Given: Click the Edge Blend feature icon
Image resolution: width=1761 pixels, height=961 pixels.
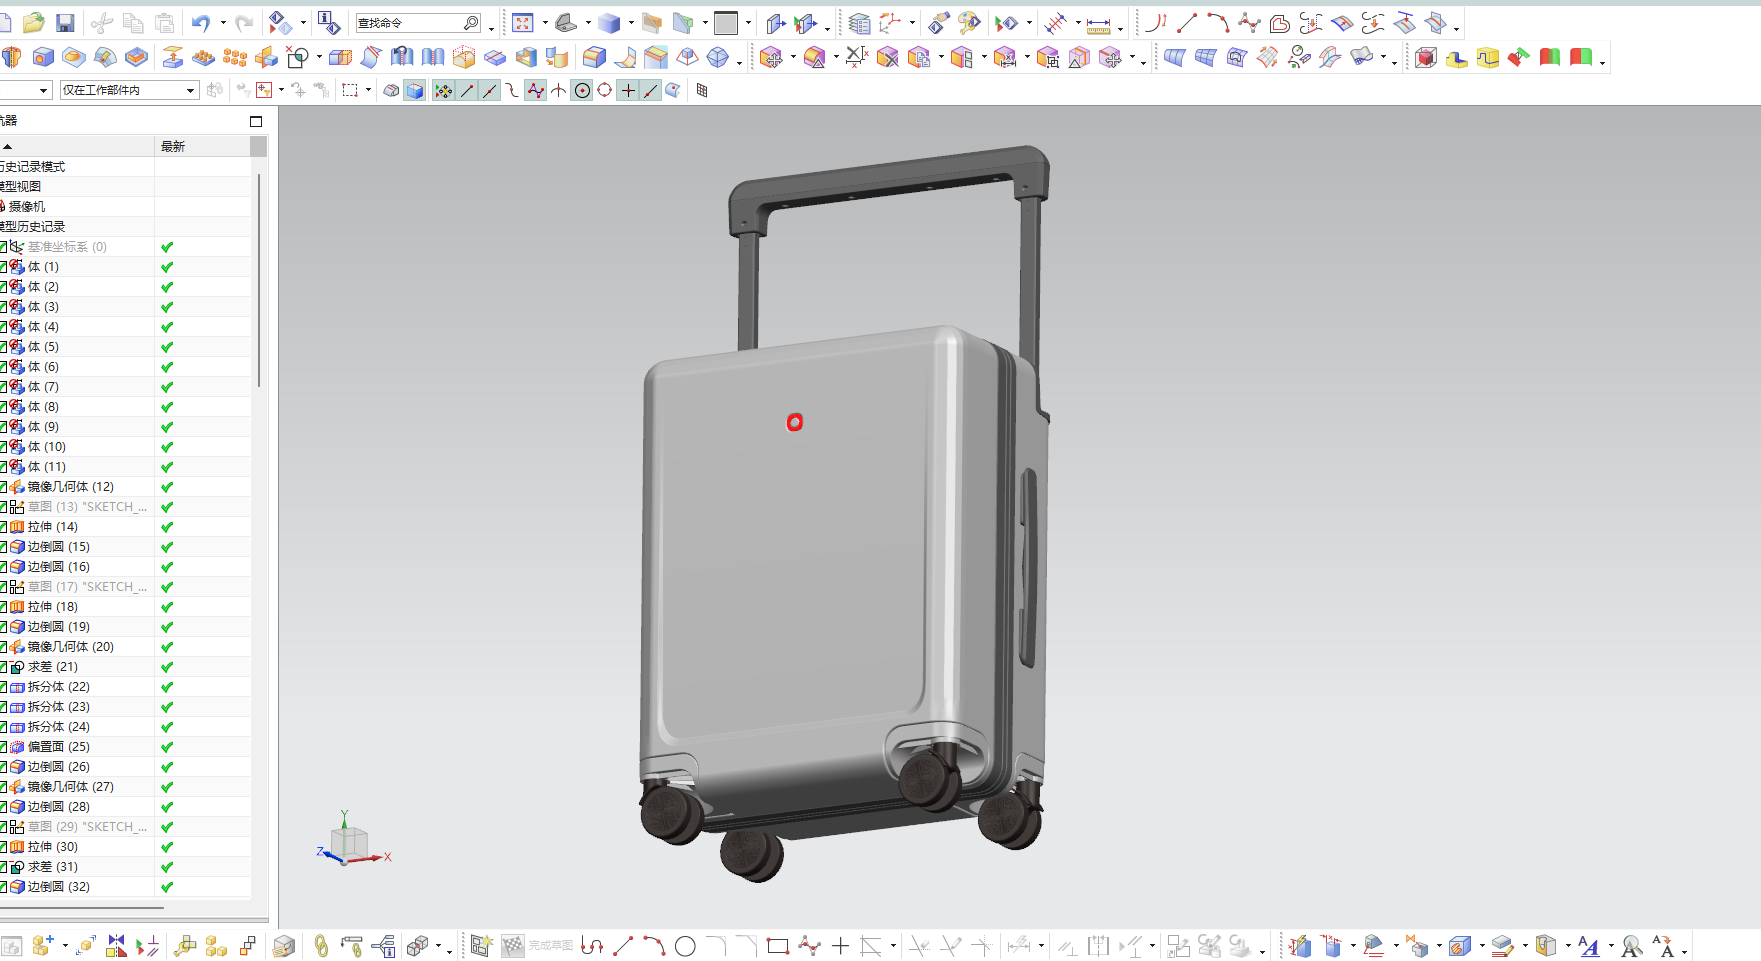Looking at the screenshot, I should pos(594,57).
